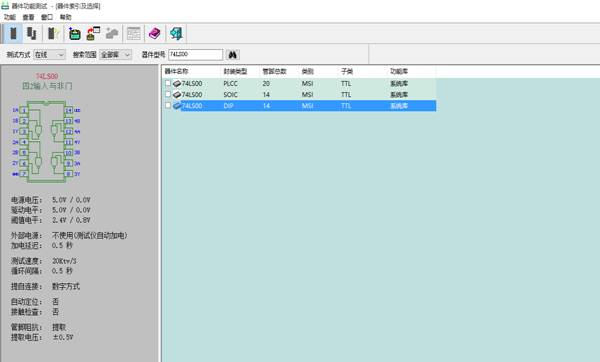This screenshot has height=362, width=600.
Task: Open the 查看 menu
Action: (x=28, y=17)
